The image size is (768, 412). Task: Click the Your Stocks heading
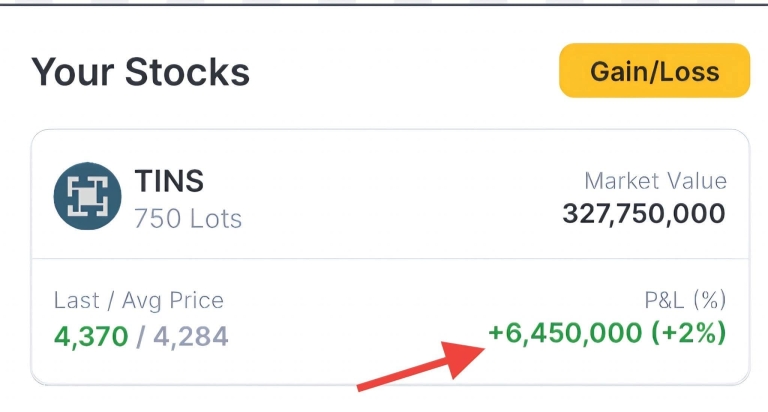[x=140, y=72]
